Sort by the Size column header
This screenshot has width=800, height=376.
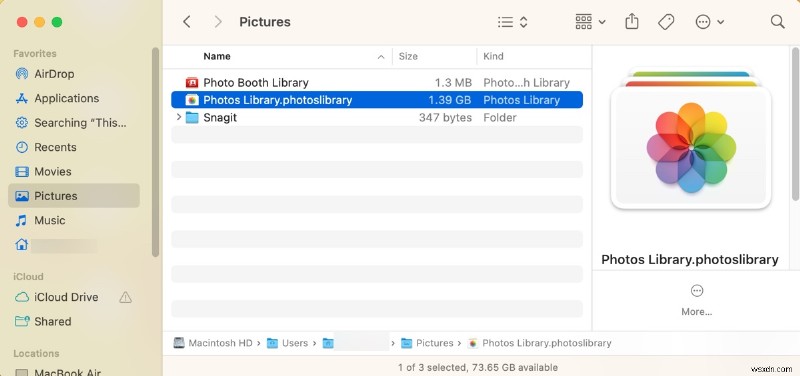(x=408, y=56)
